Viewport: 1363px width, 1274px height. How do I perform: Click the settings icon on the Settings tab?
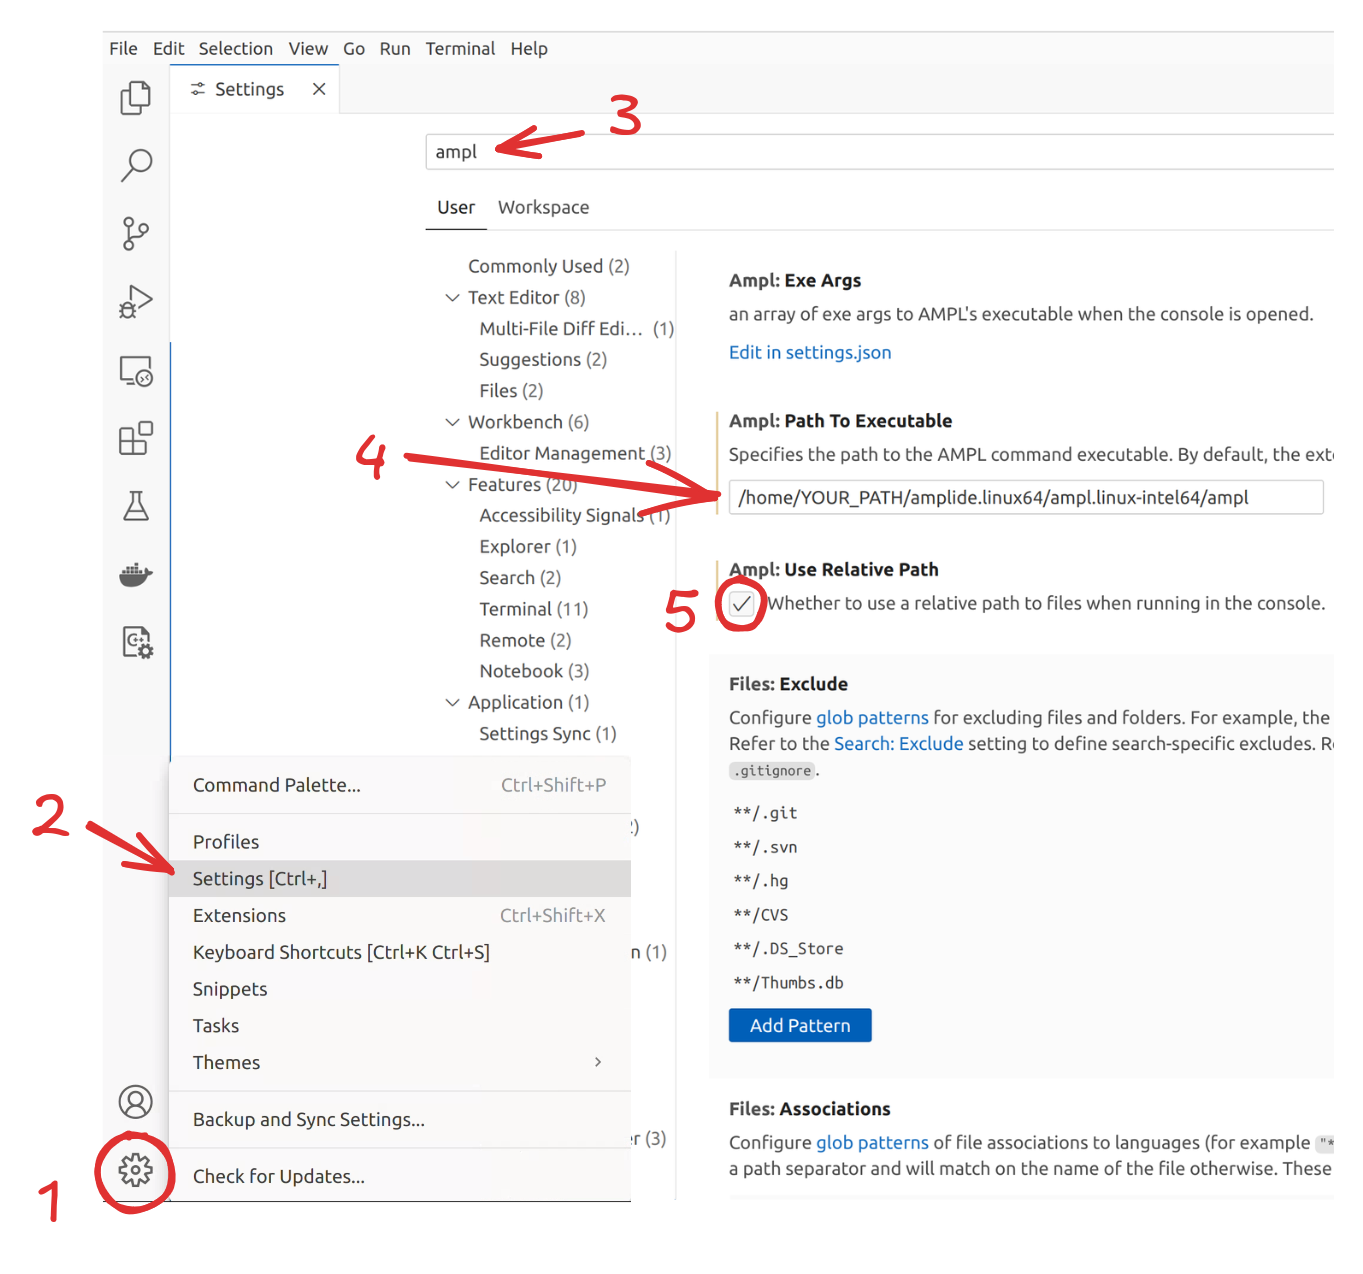pos(198,89)
